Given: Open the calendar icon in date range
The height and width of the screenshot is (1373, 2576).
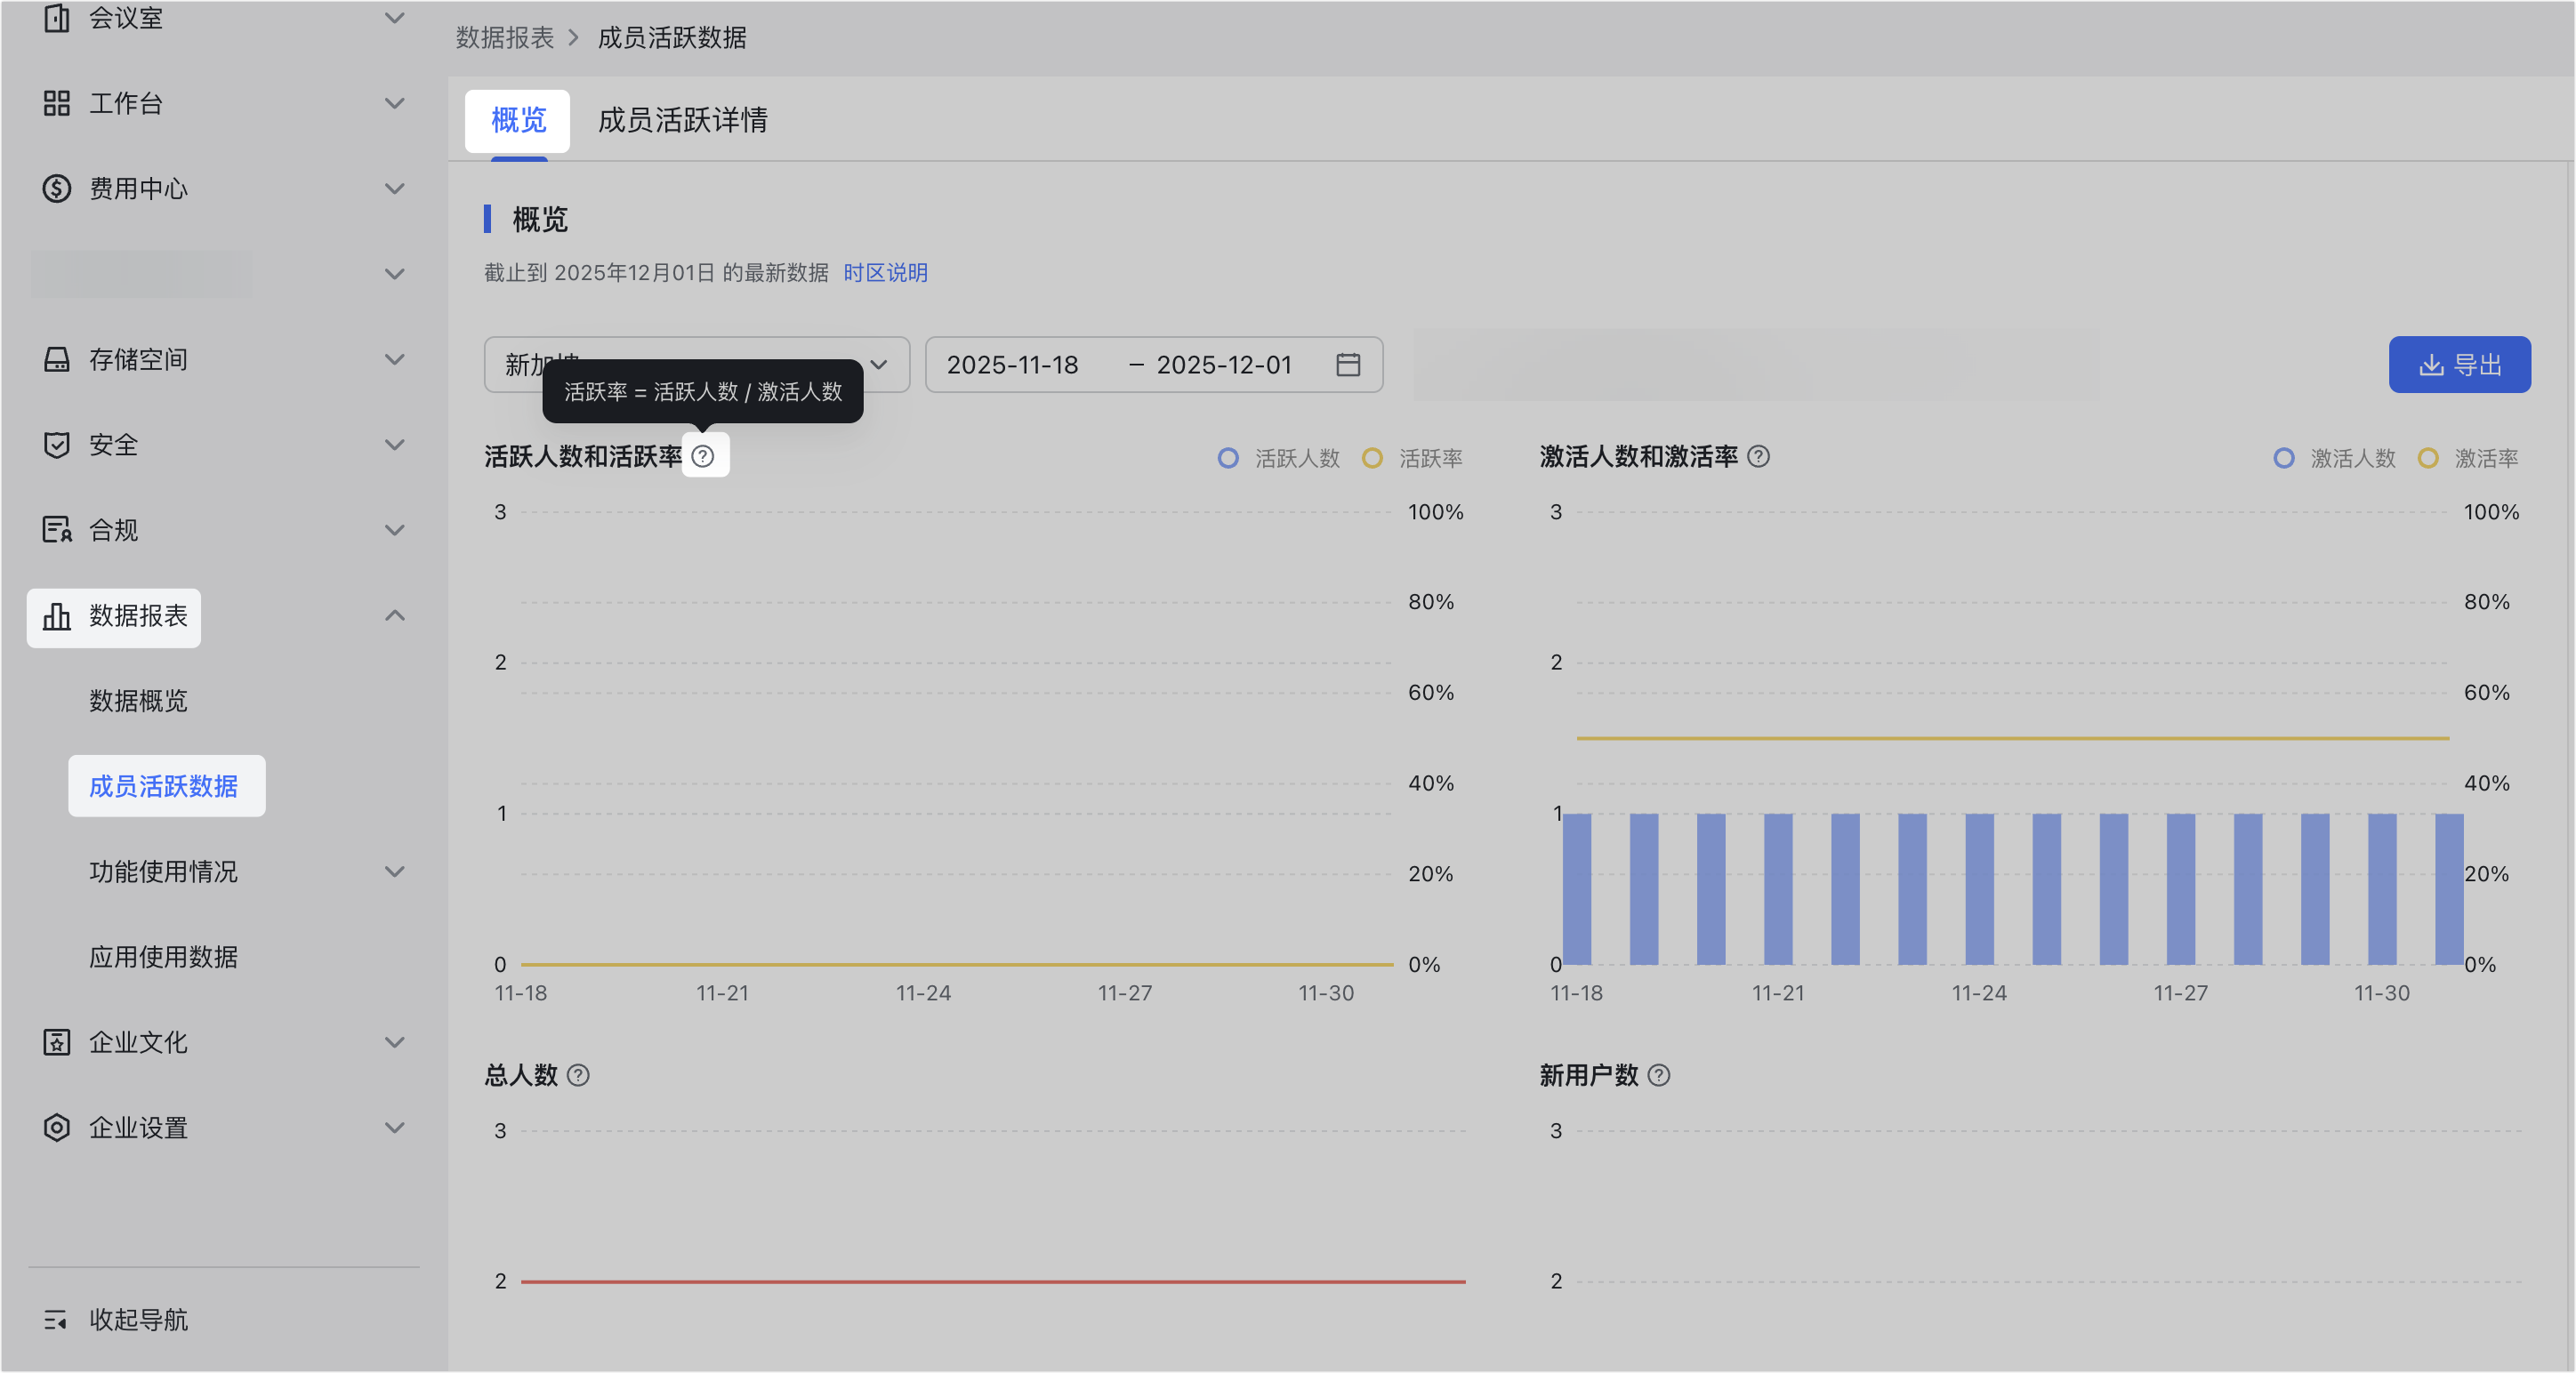Looking at the screenshot, I should tap(1348, 364).
